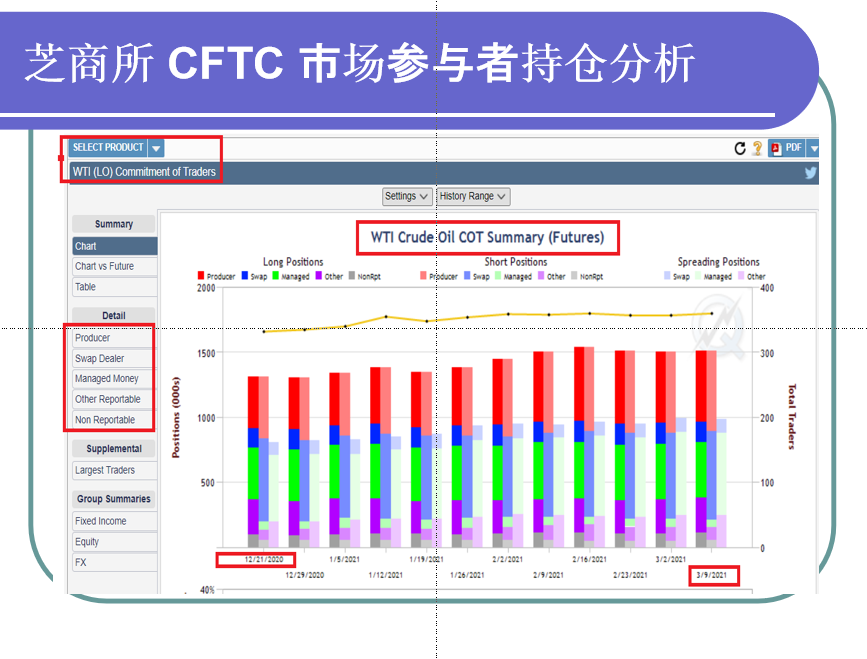The image size is (867, 659).
Task: Open Equity group summary
Action: coord(114,542)
